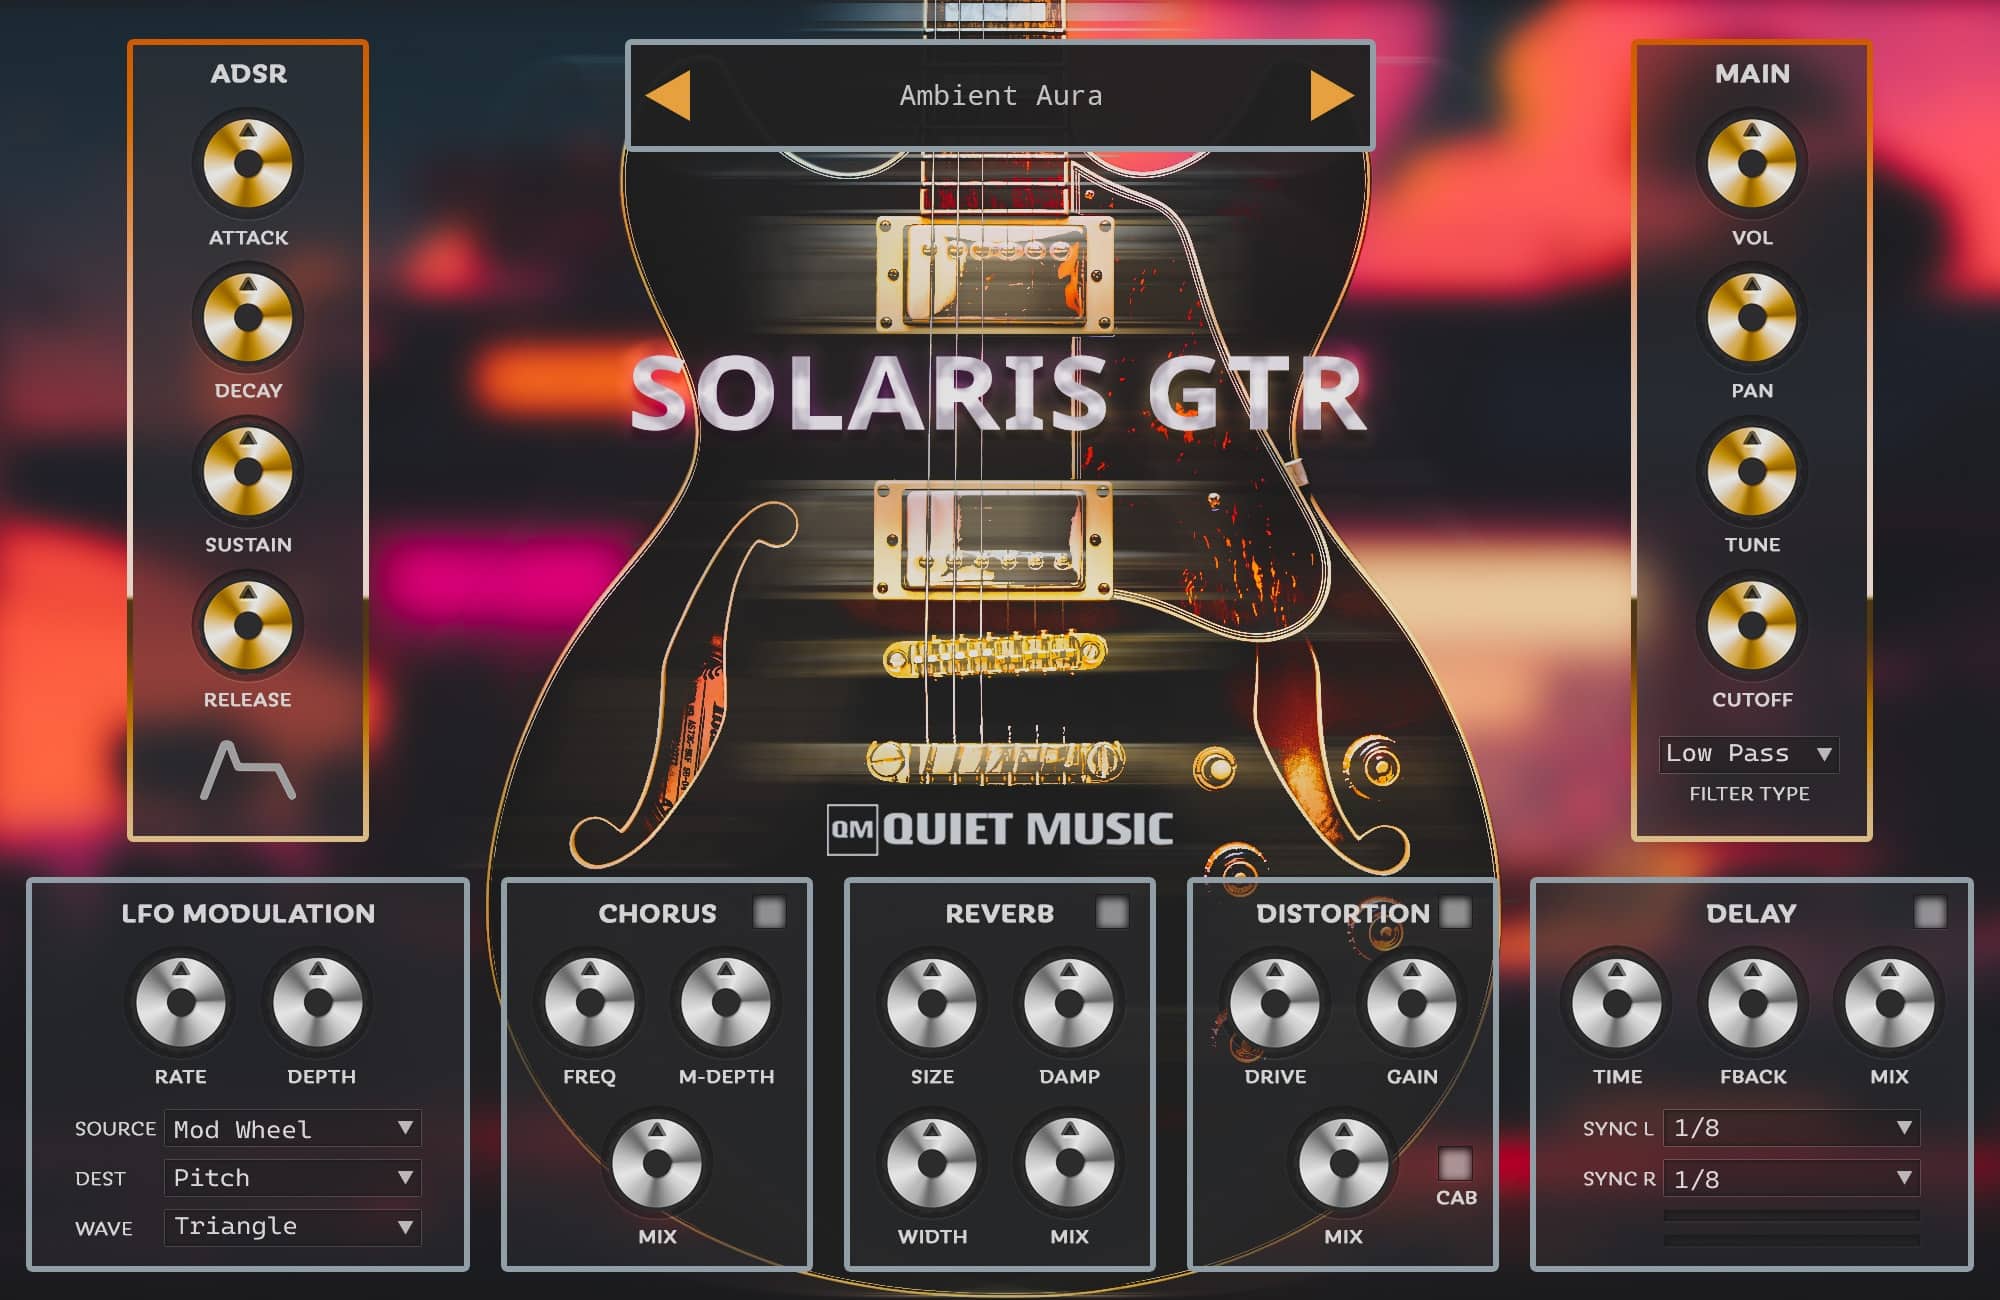Screen dimensions: 2000x1300
Task: Adjust the Release knob
Action: pos(246,625)
